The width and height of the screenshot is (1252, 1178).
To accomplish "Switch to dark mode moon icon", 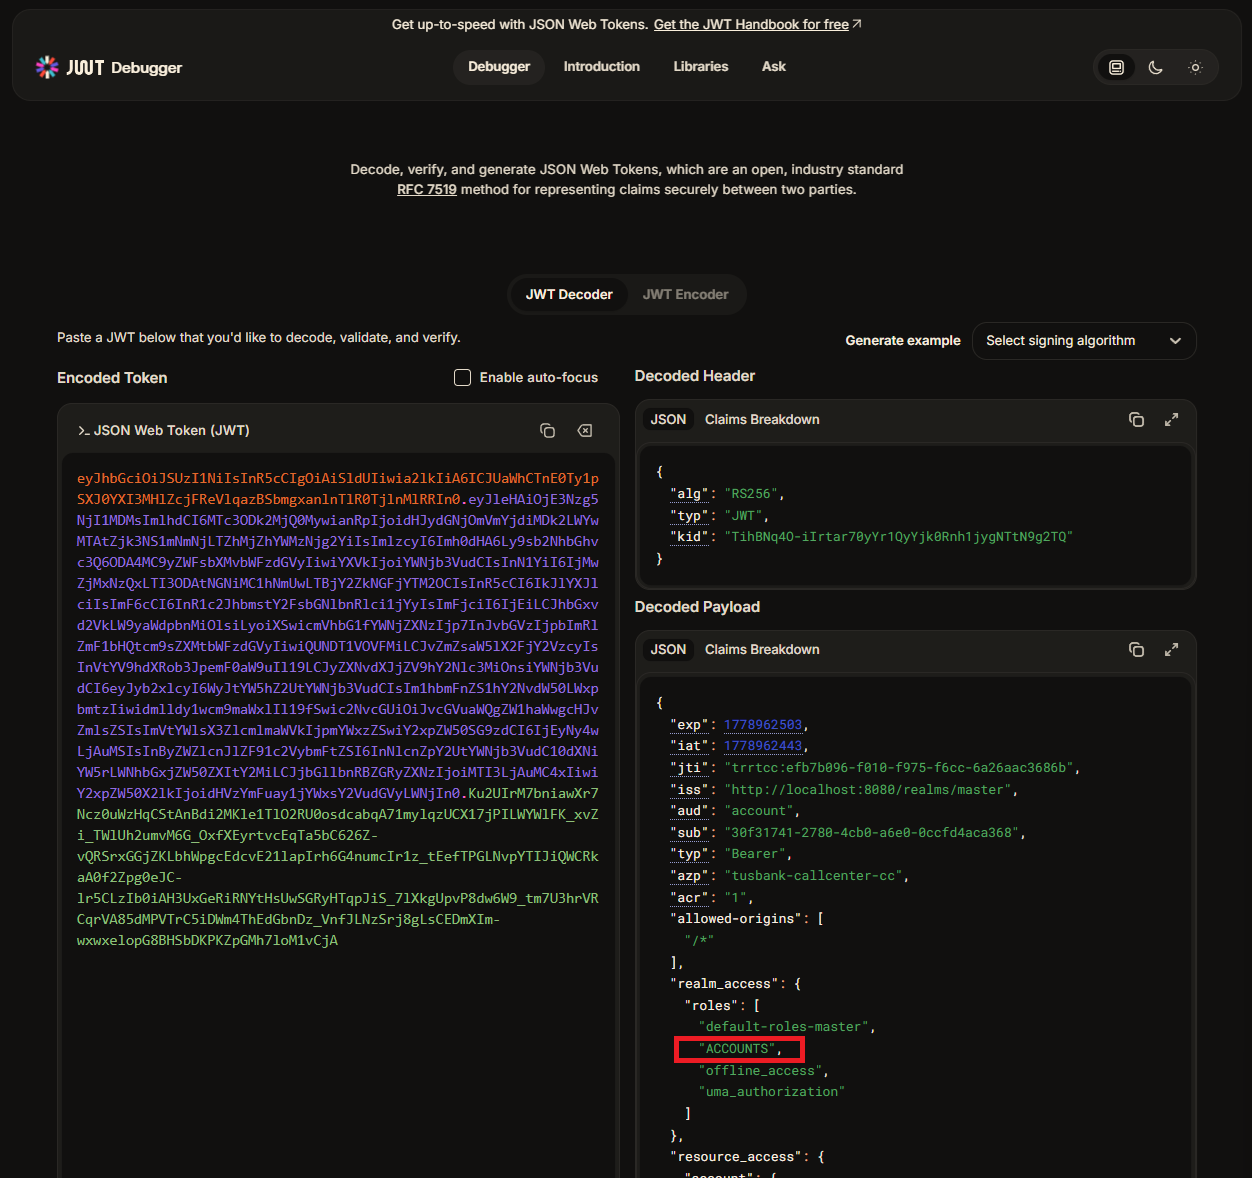I will pyautogui.click(x=1156, y=67).
